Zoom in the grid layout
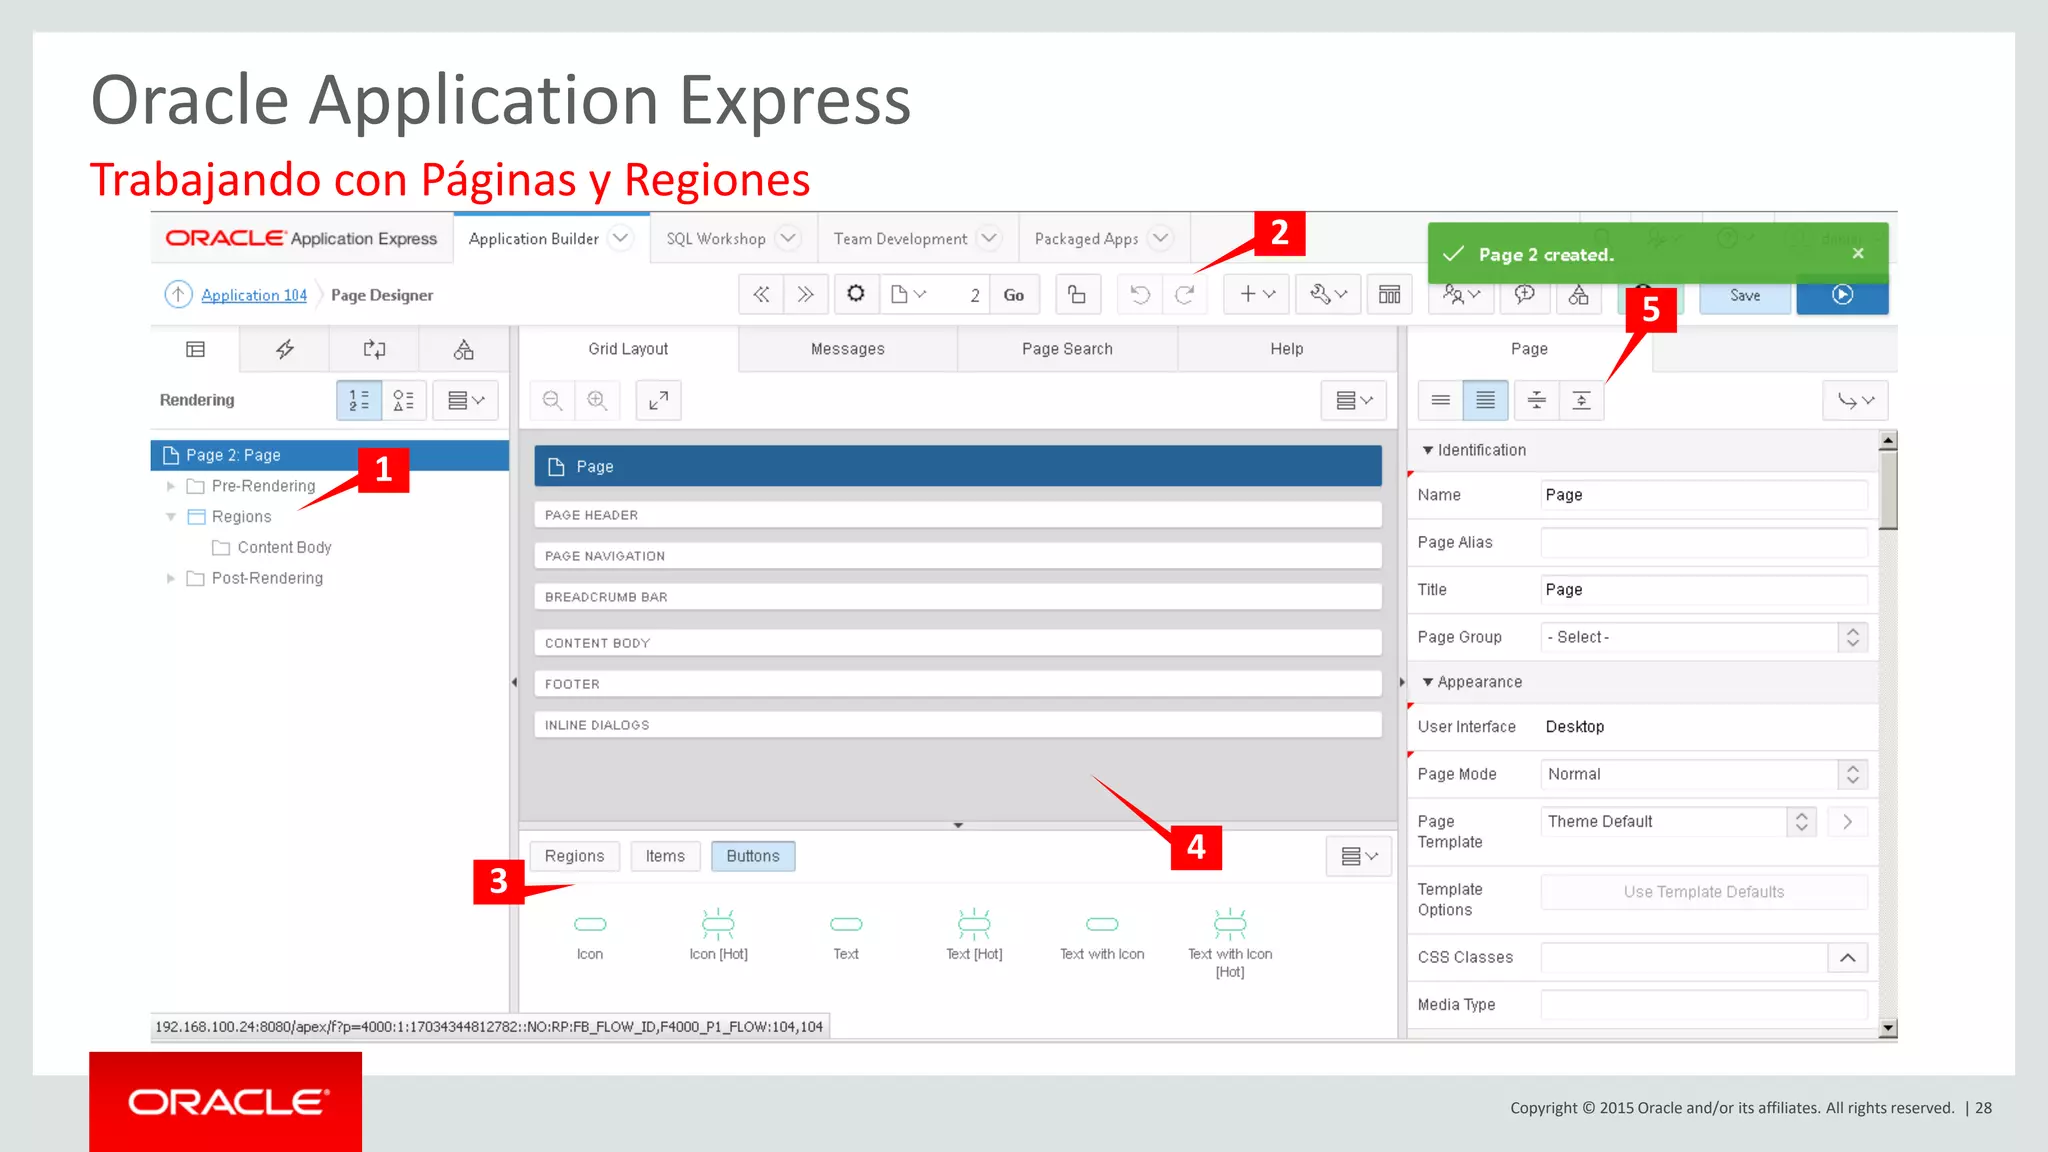2048x1152 pixels. [x=597, y=400]
